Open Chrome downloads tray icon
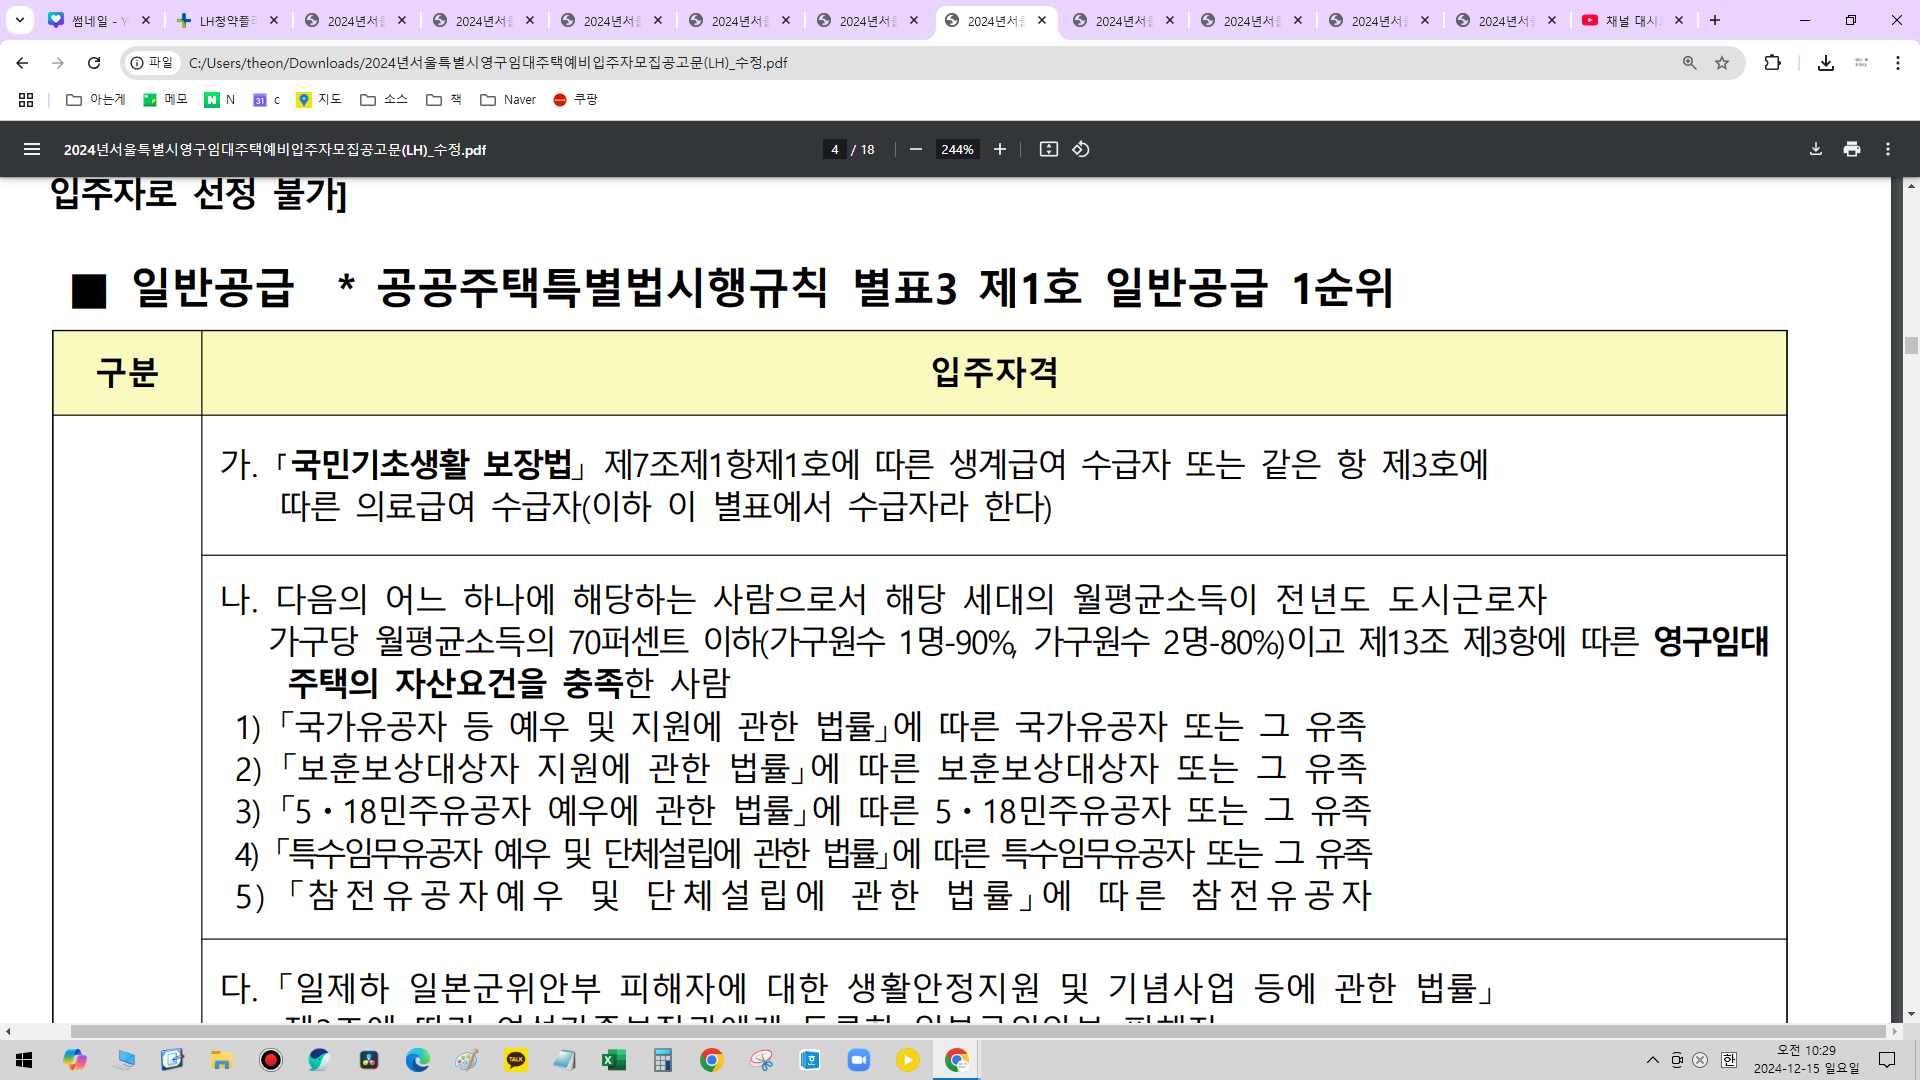This screenshot has width=1920, height=1080. pyautogui.click(x=1825, y=63)
